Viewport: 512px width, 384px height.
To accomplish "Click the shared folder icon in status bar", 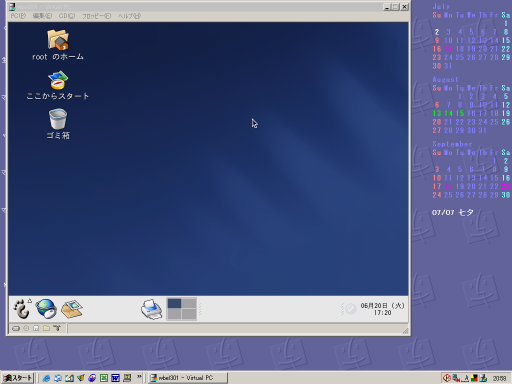I will pyautogui.click(x=46, y=328).
